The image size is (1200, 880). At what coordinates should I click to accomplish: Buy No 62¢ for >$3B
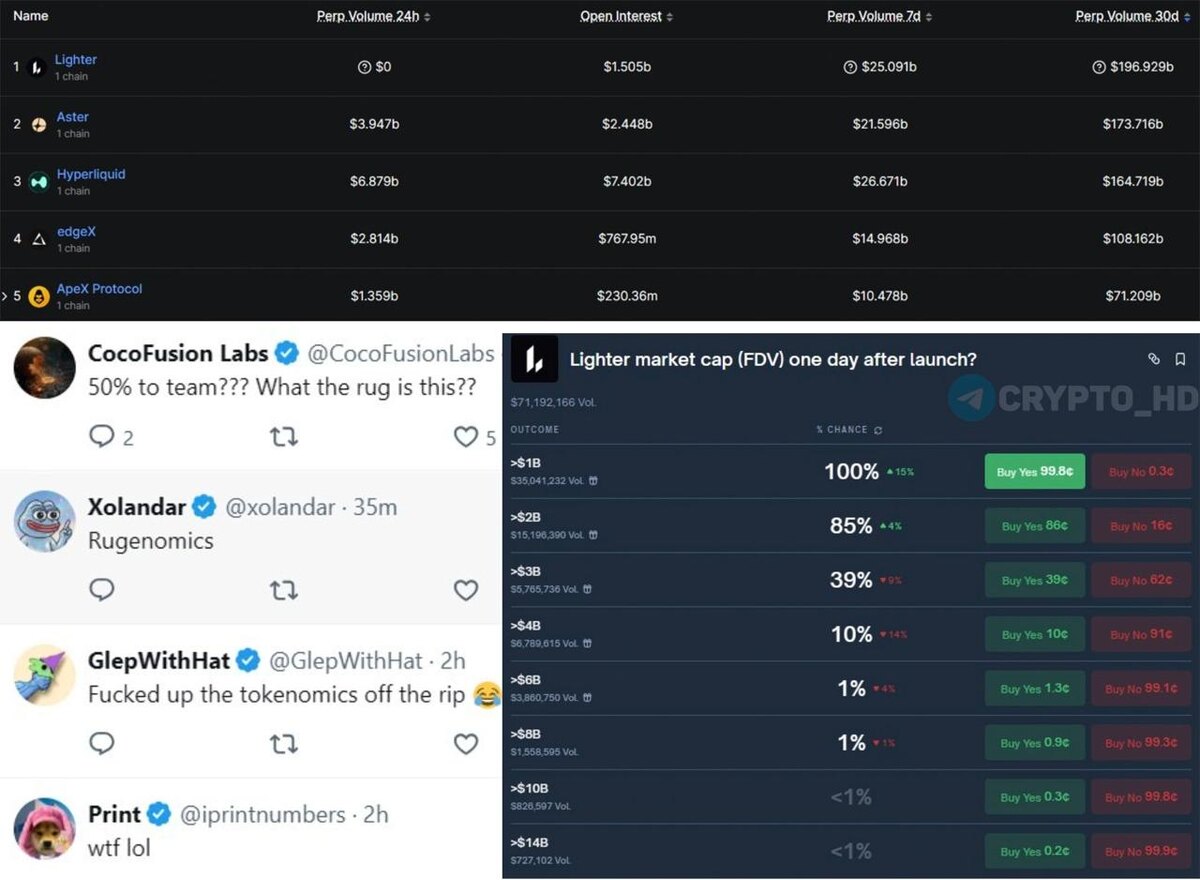pyautogui.click(x=1141, y=580)
